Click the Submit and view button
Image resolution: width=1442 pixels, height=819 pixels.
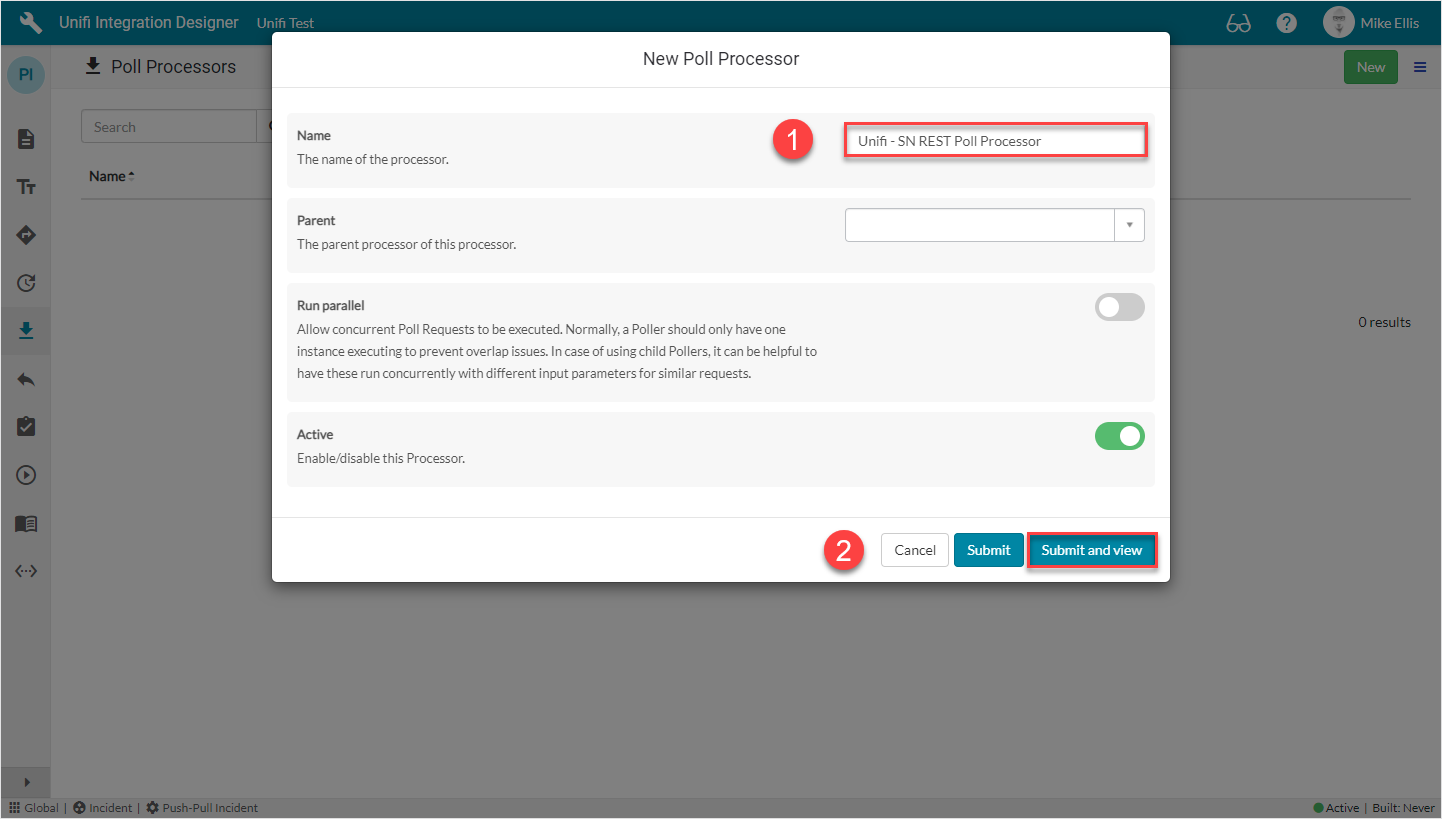pos(1092,550)
